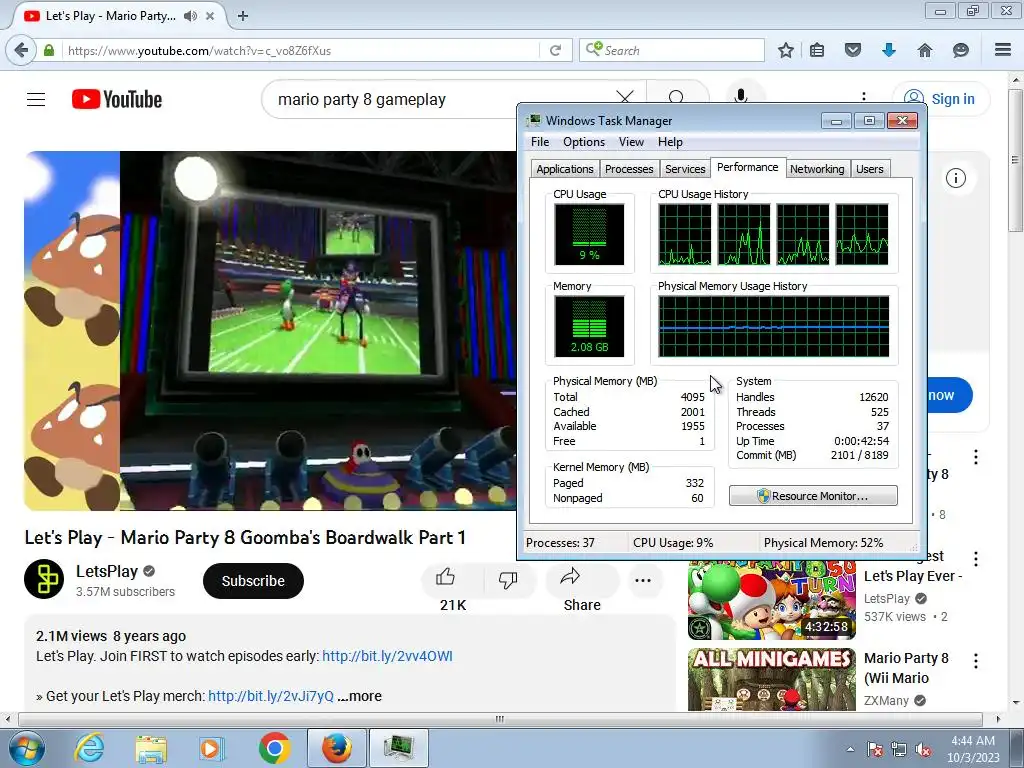Open options for Let's Play Ever video

[x=976, y=558]
